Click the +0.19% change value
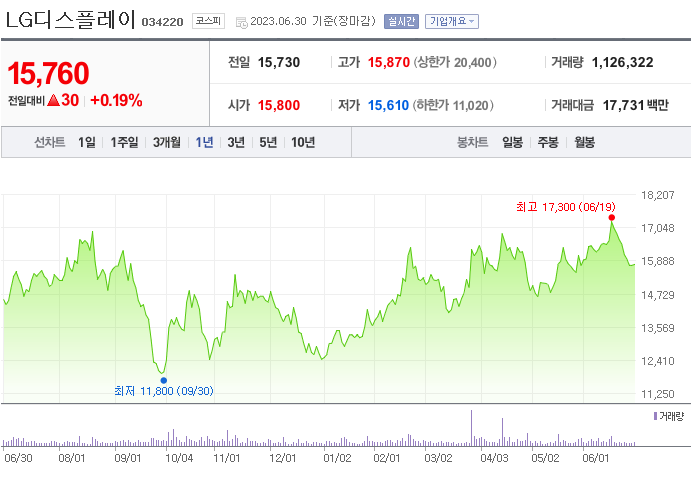 (x=116, y=100)
